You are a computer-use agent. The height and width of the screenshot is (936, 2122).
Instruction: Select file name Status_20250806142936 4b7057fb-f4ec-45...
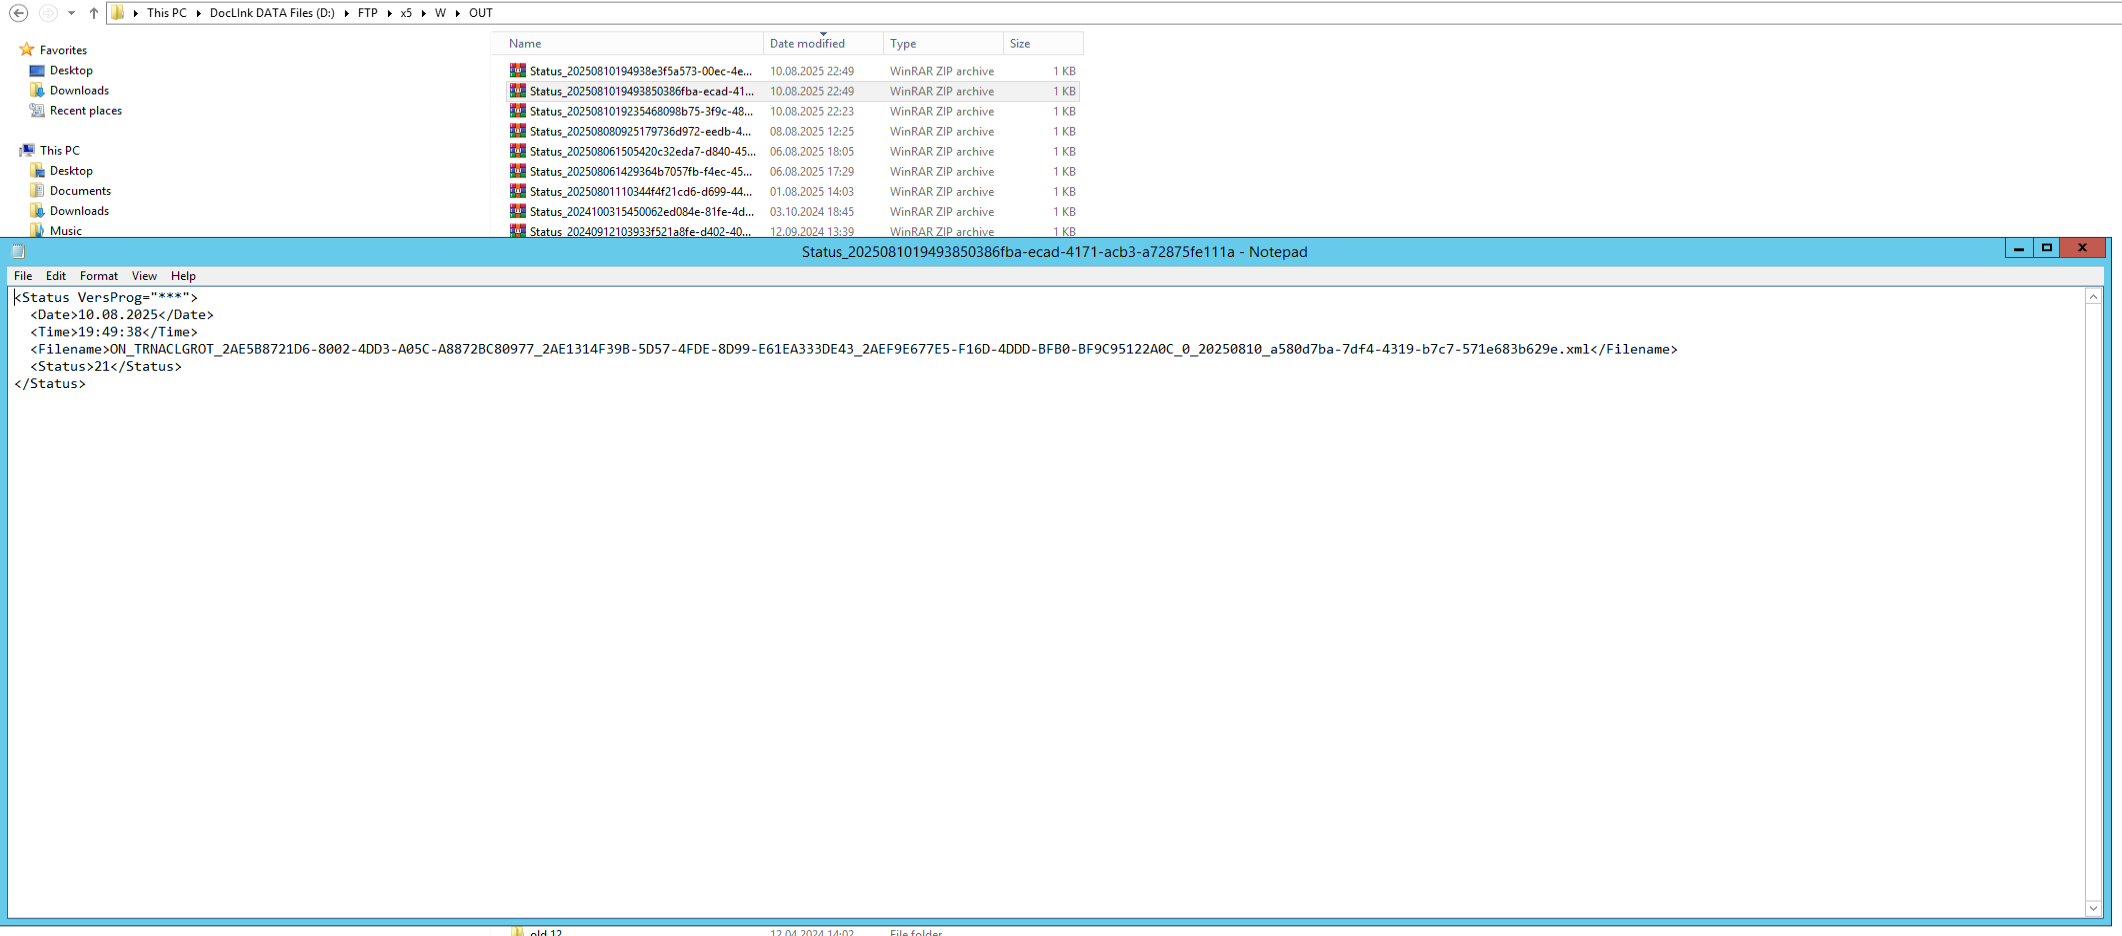pyautogui.click(x=641, y=171)
